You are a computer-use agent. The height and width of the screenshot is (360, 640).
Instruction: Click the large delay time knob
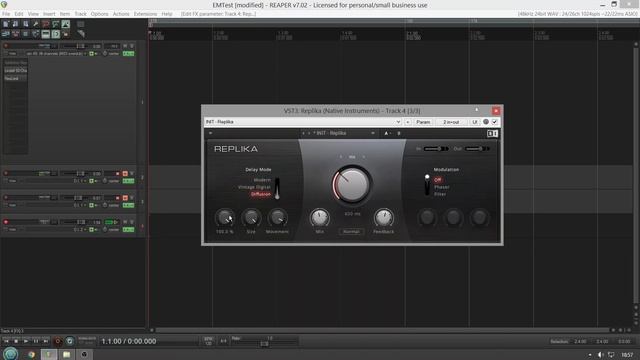point(351,185)
